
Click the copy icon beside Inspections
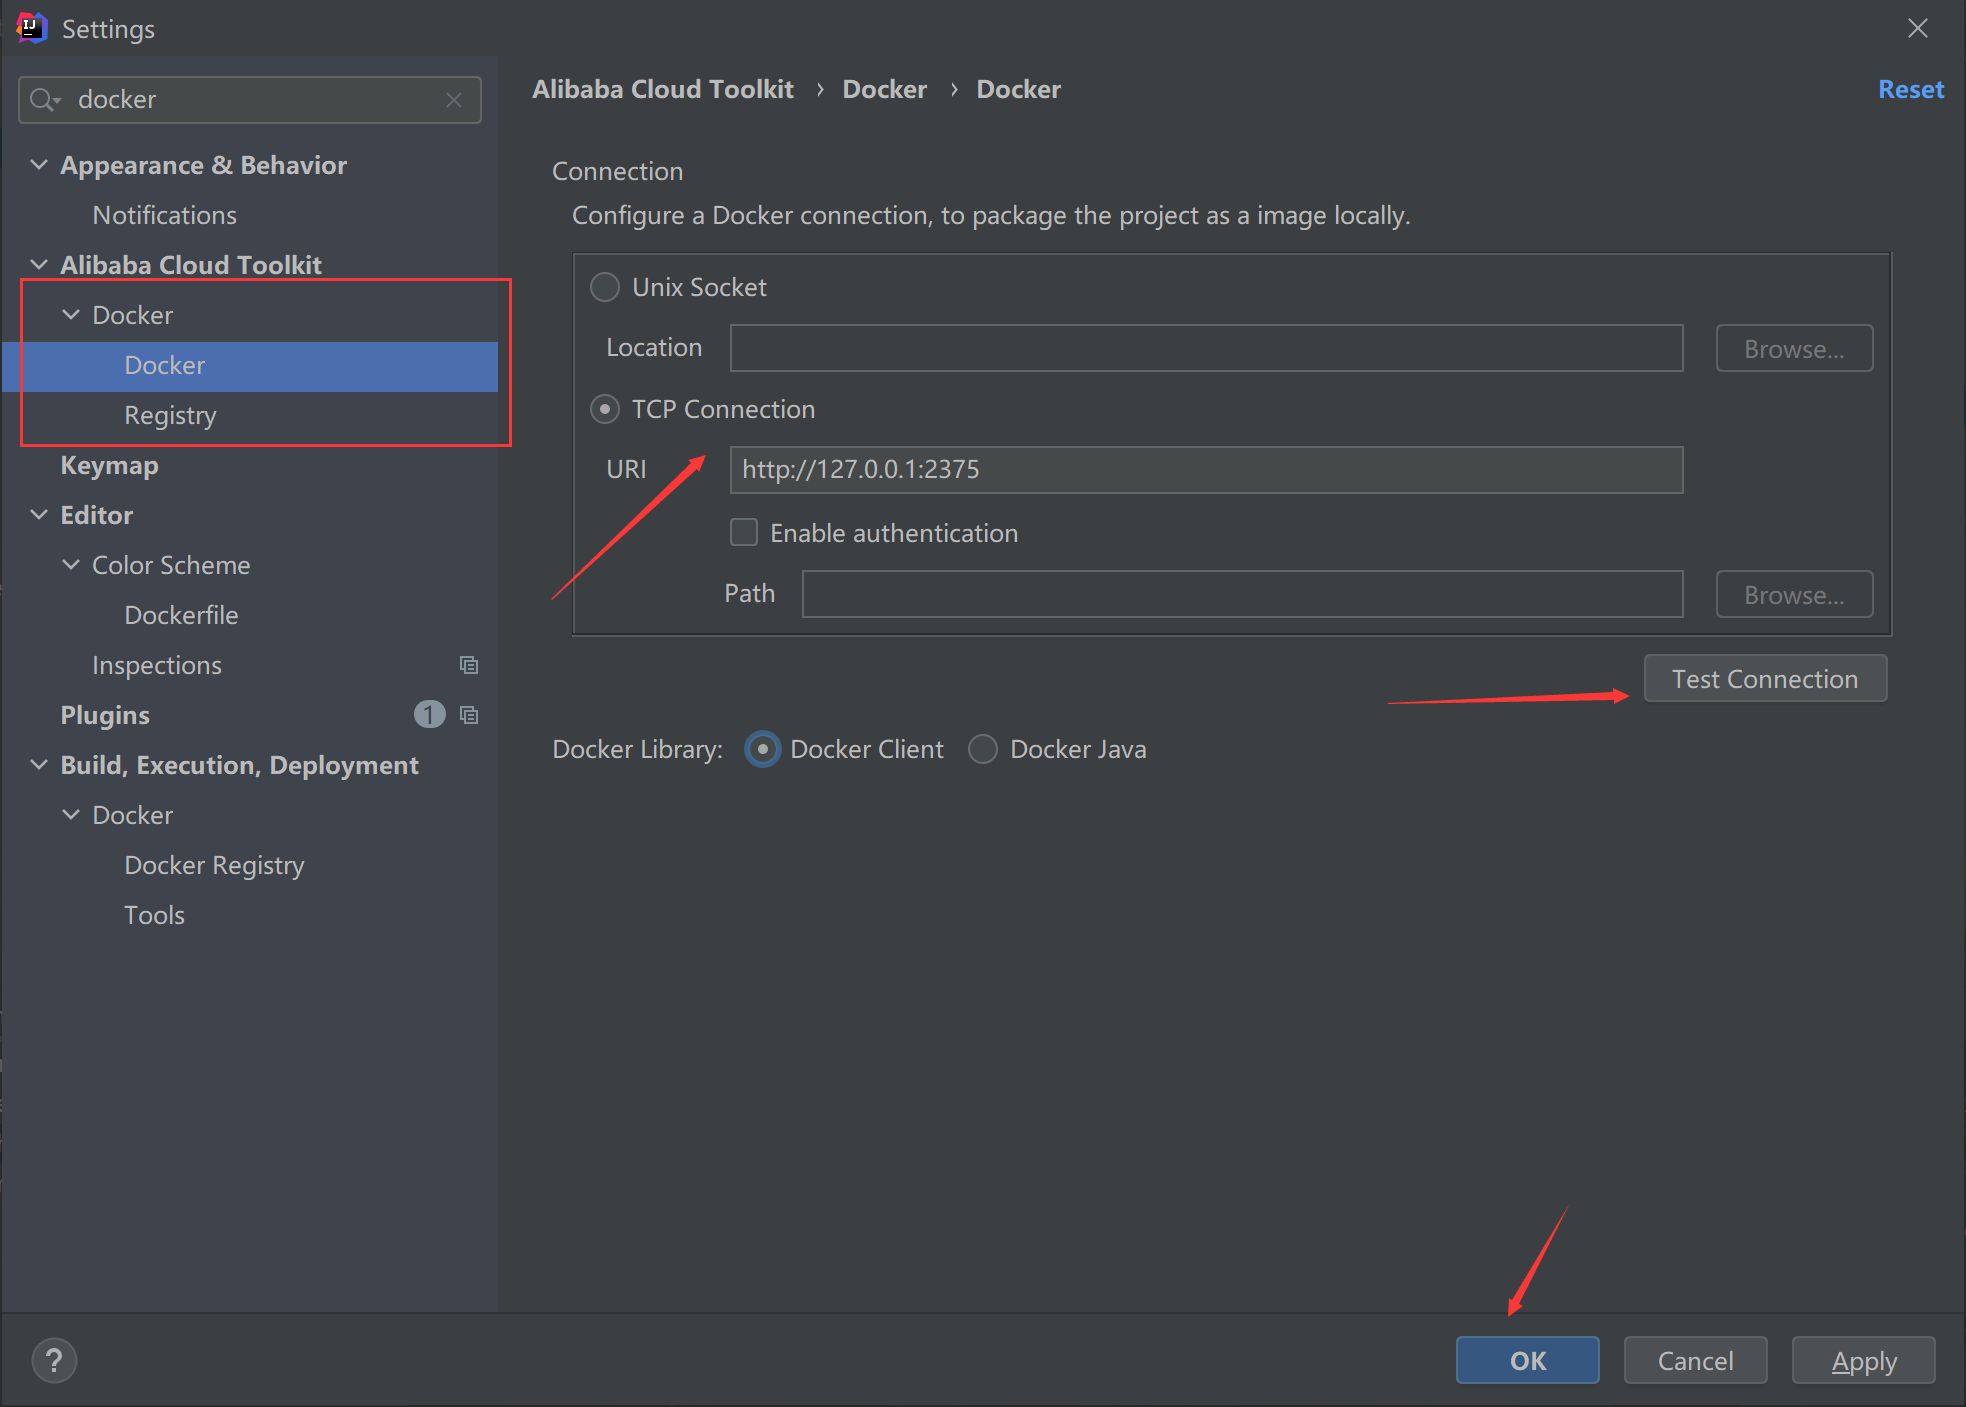click(468, 665)
